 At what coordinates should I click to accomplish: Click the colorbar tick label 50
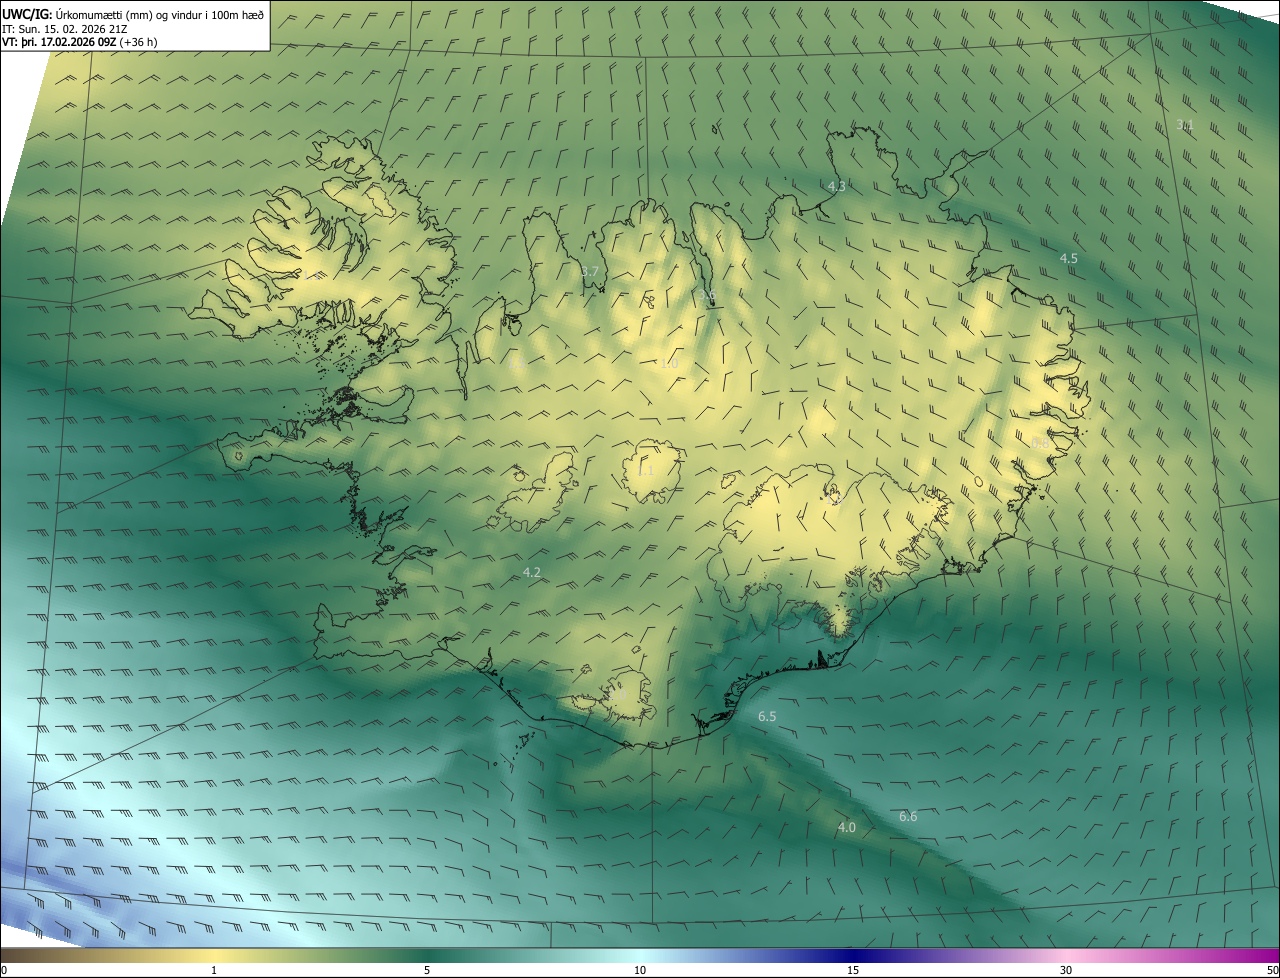click(1272, 970)
